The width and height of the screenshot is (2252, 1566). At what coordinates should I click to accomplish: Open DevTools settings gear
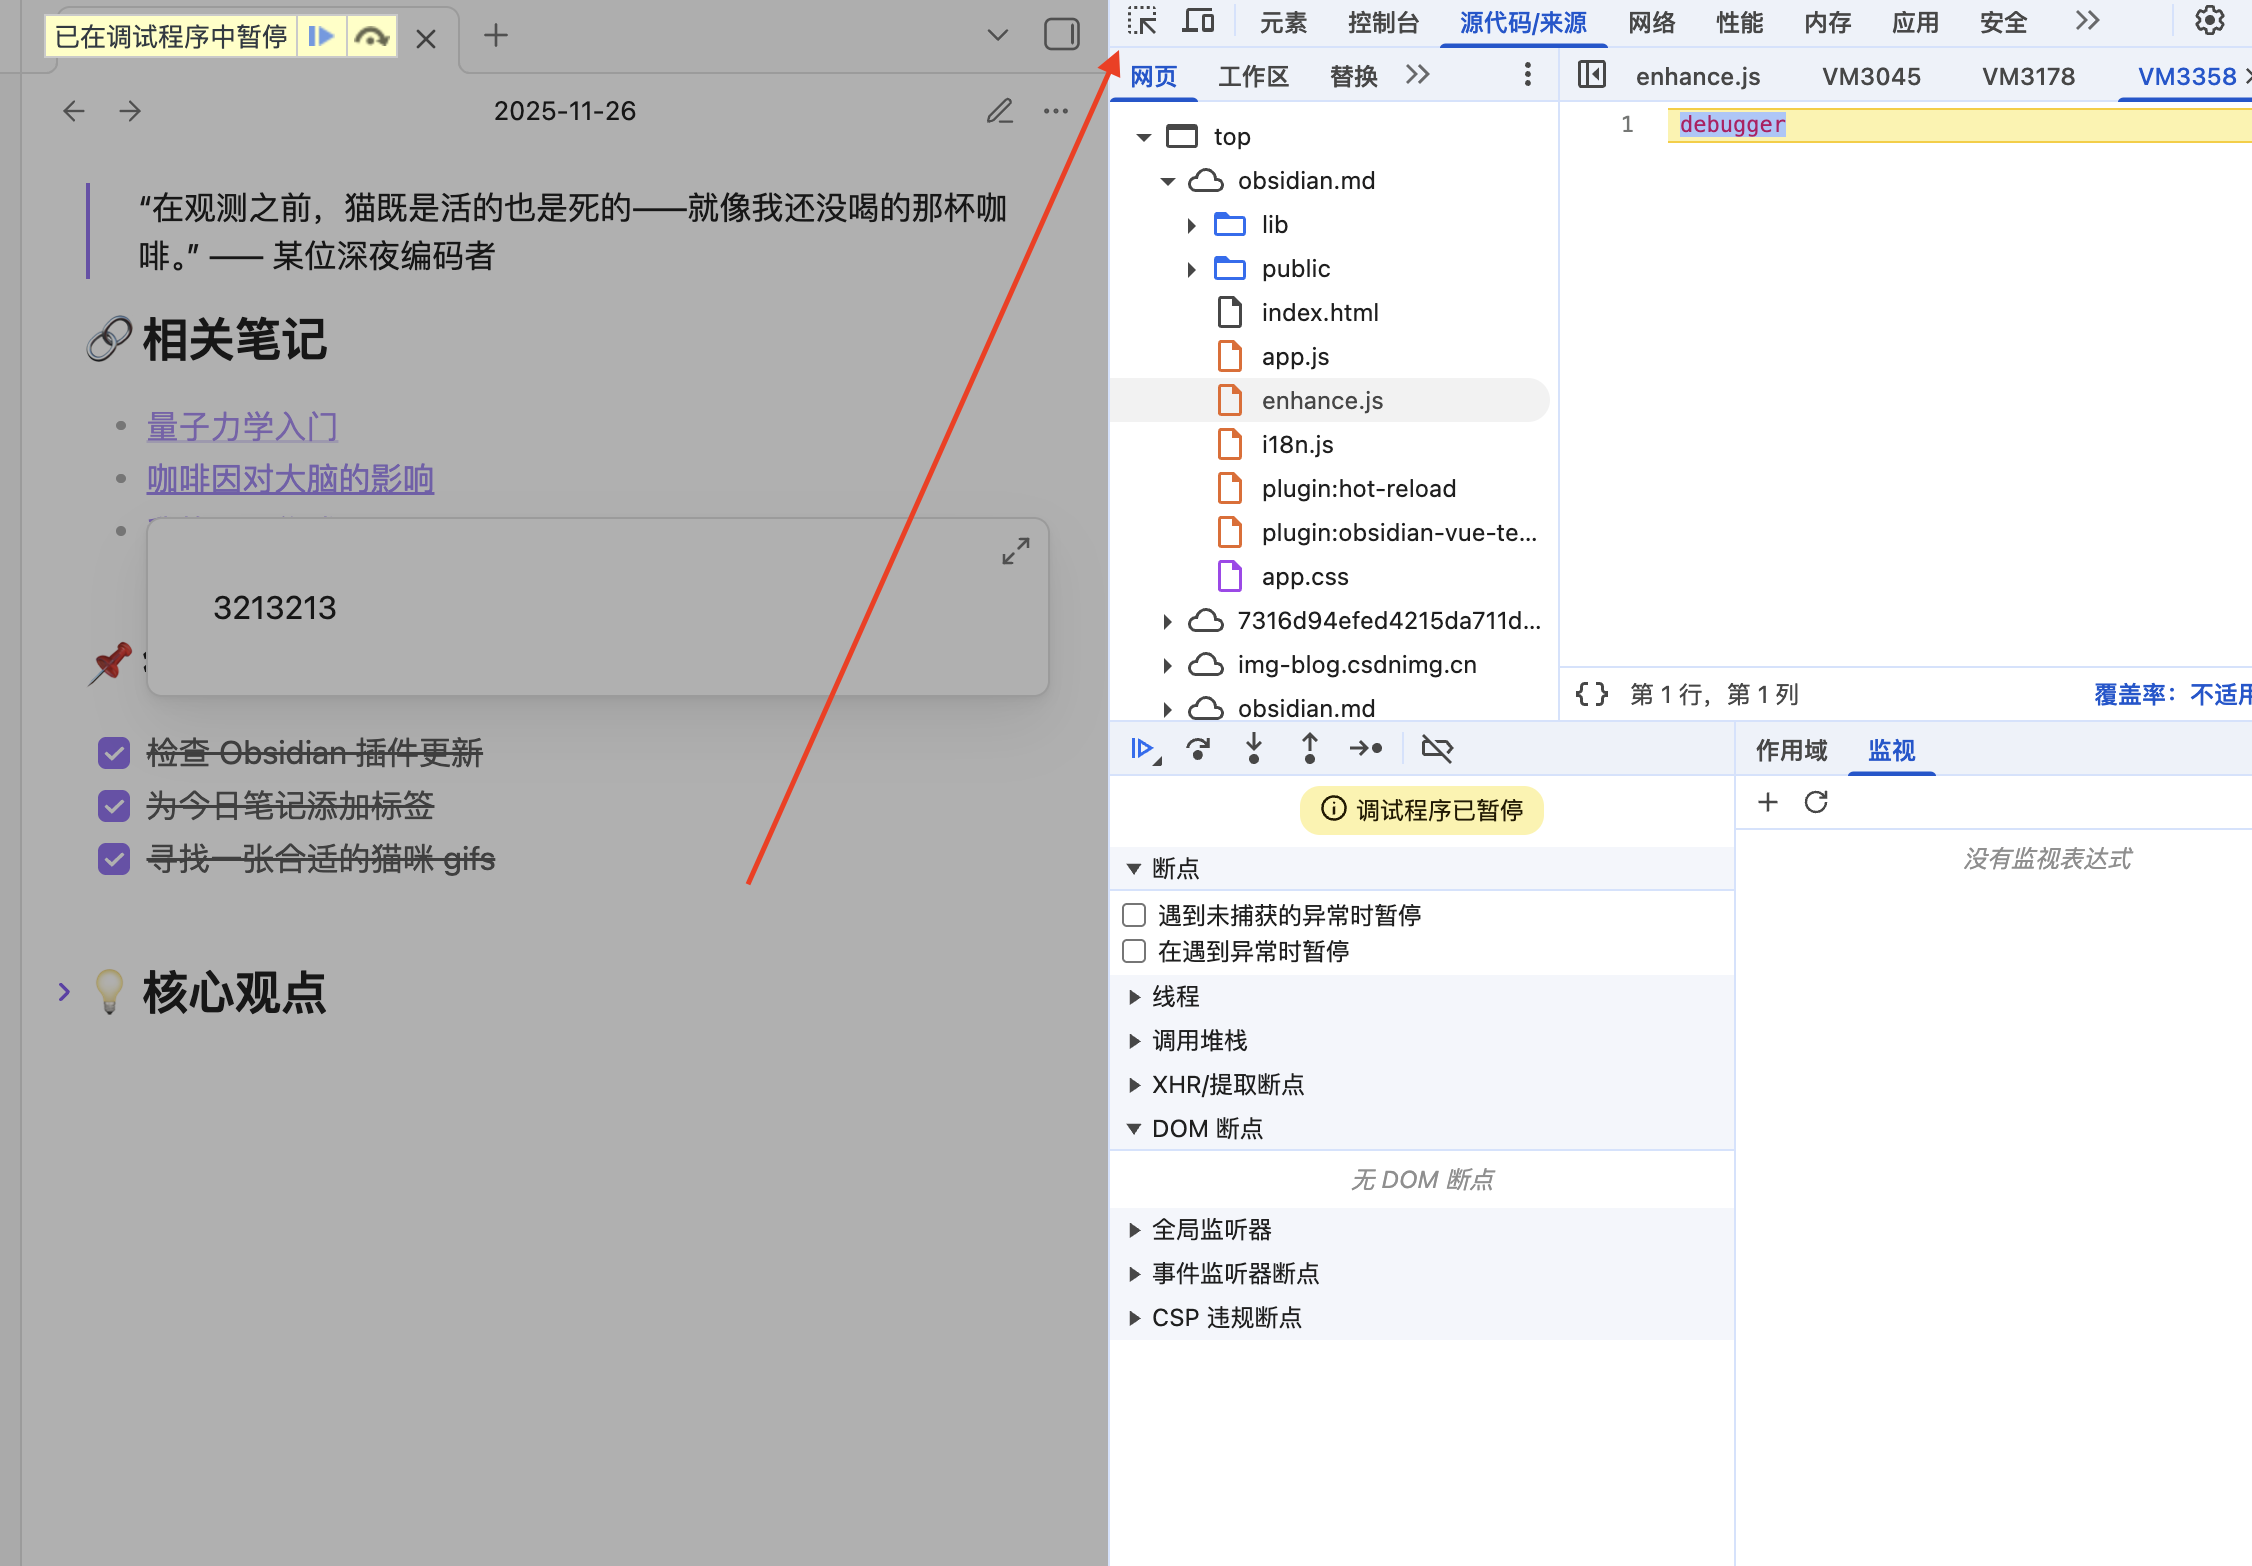point(2209,21)
